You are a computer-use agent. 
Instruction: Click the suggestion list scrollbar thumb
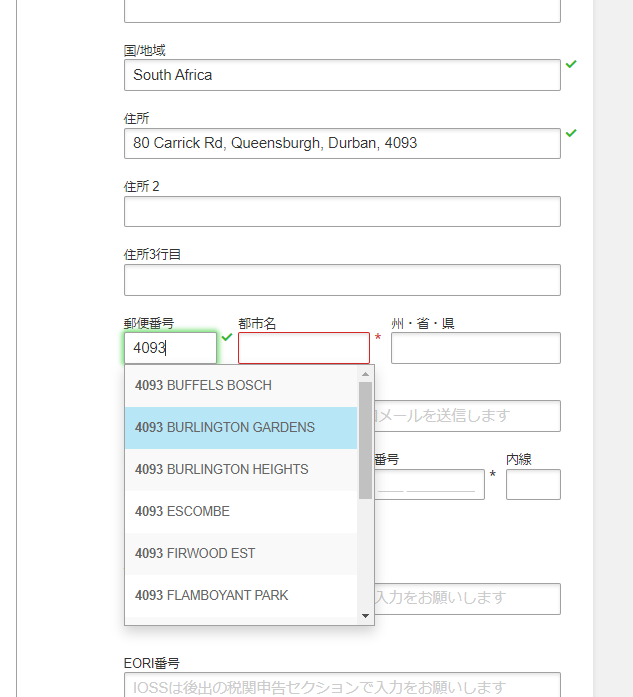point(365,441)
